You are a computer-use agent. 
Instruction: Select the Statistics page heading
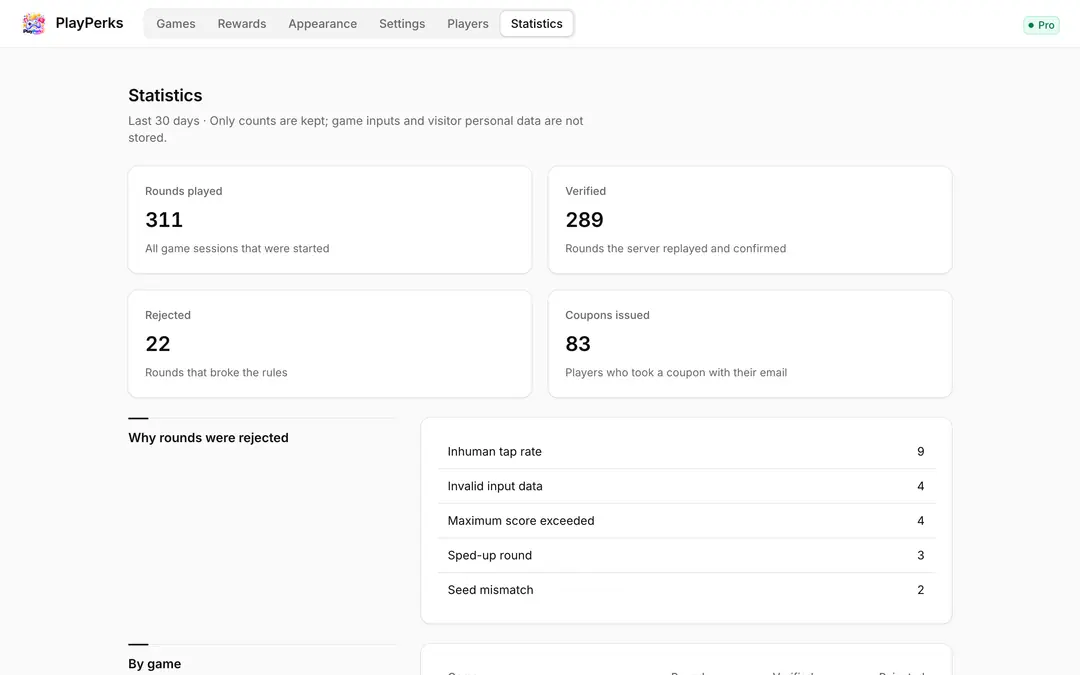pyautogui.click(x=165, y=95)
